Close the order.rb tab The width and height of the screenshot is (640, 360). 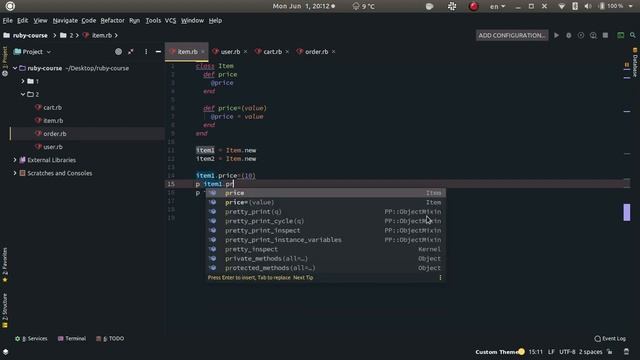coord(333,52)
